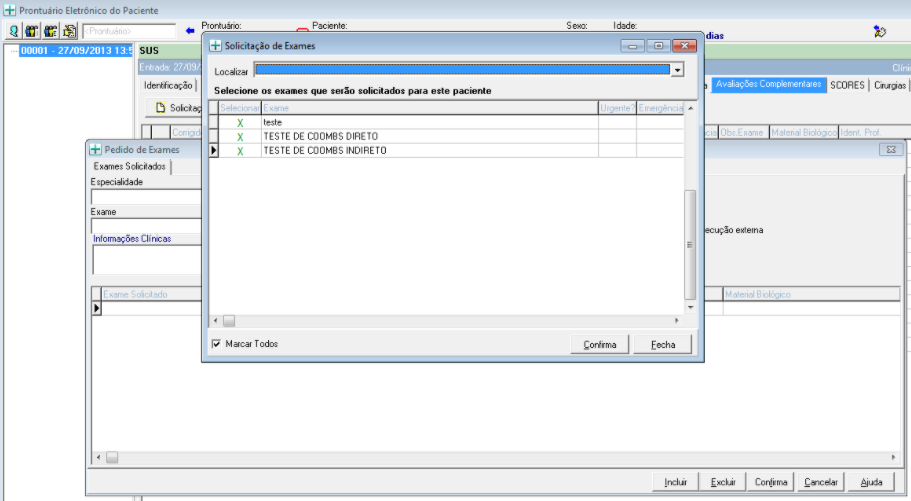The image size is (911, 501).
Task: Click the exam list horizontal scrollbar's left arrow
Action: (216, 321)
